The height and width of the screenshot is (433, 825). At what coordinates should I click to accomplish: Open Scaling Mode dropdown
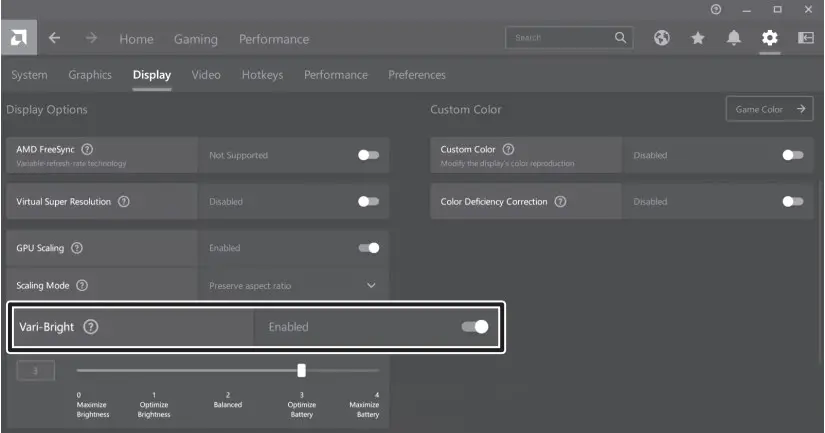[371, 286]
